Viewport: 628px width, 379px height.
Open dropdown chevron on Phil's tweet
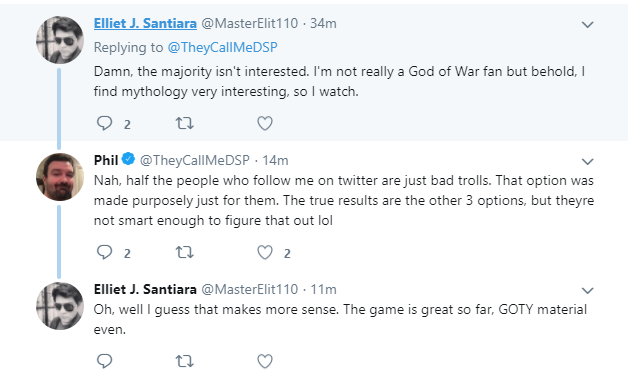(587, 162)
